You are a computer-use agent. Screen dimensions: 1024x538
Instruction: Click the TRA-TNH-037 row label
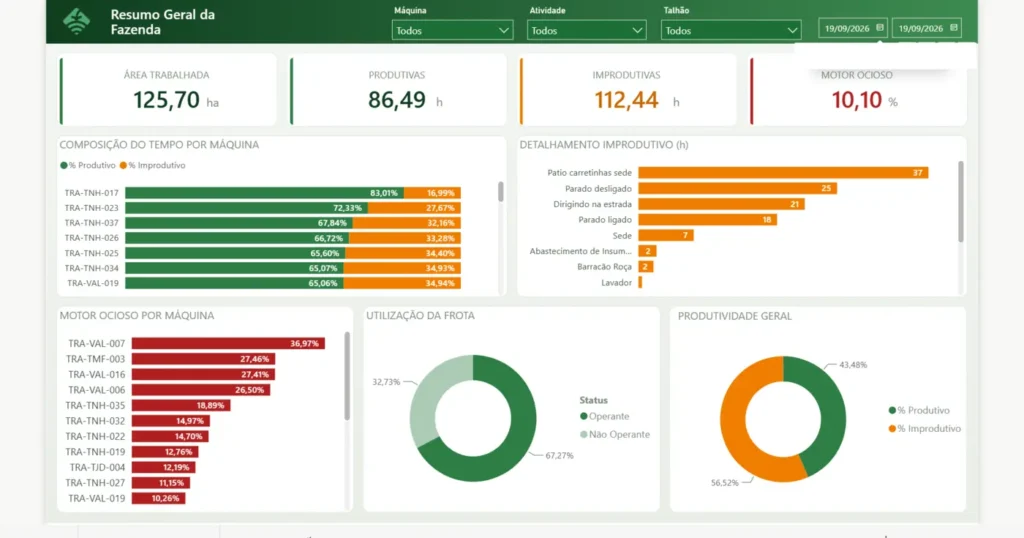91,223
